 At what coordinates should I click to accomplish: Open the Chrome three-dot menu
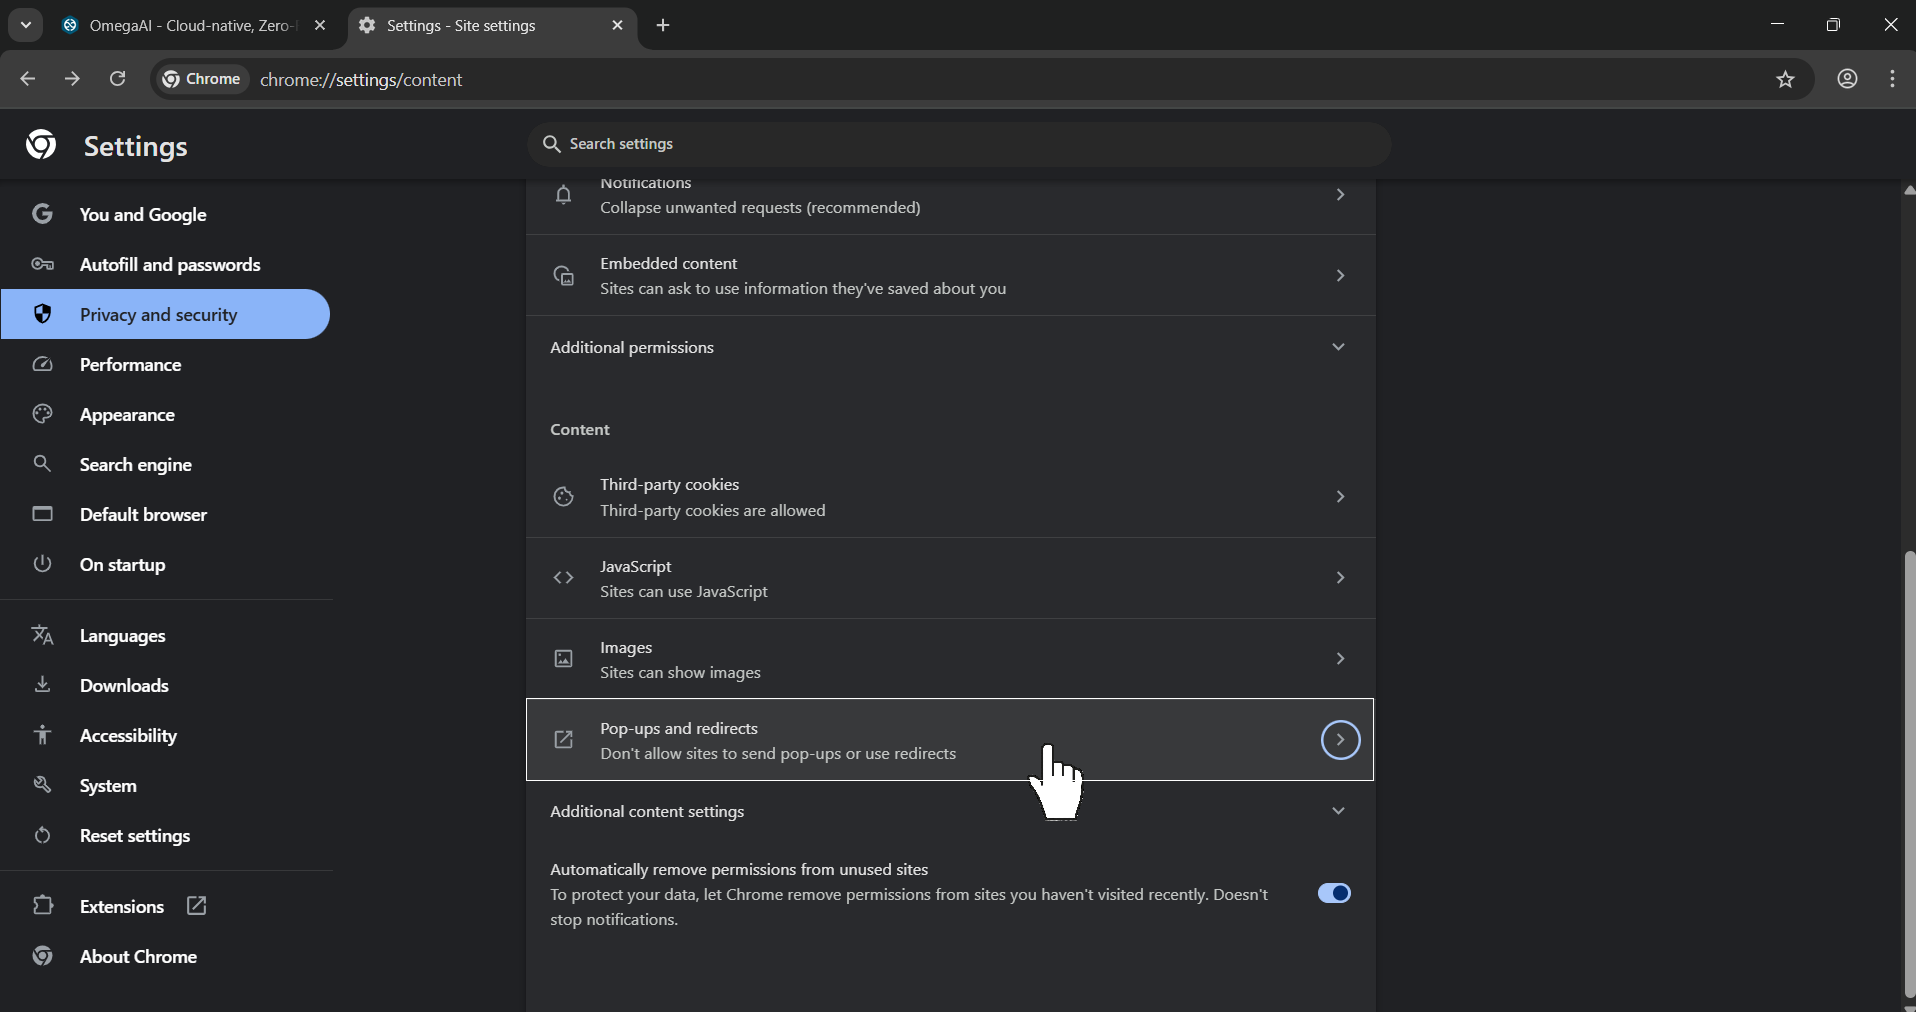[x=1892, y=80]
